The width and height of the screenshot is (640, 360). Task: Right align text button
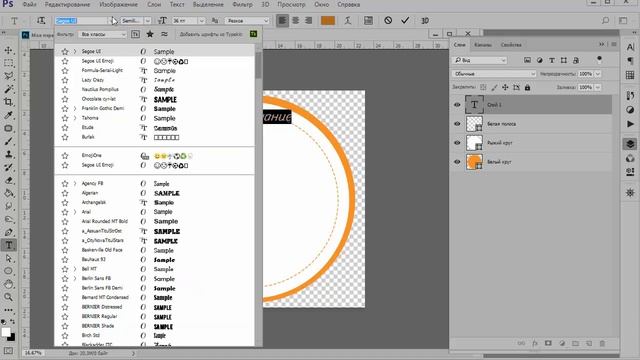pyautogui.click(x=309, y=20)
